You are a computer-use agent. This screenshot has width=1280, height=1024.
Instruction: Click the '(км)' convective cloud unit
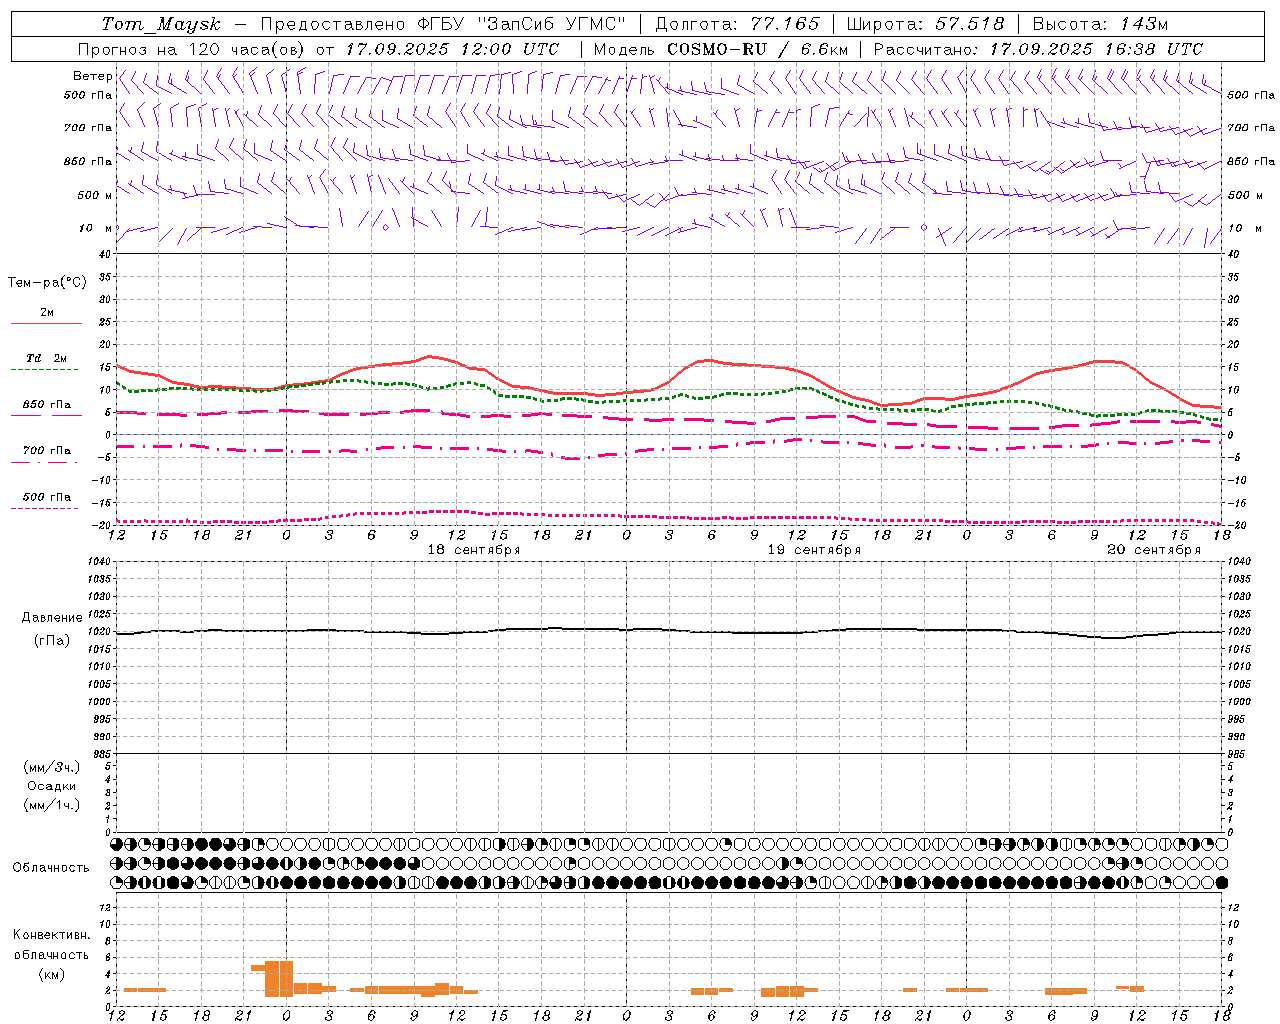pos(51,974)
